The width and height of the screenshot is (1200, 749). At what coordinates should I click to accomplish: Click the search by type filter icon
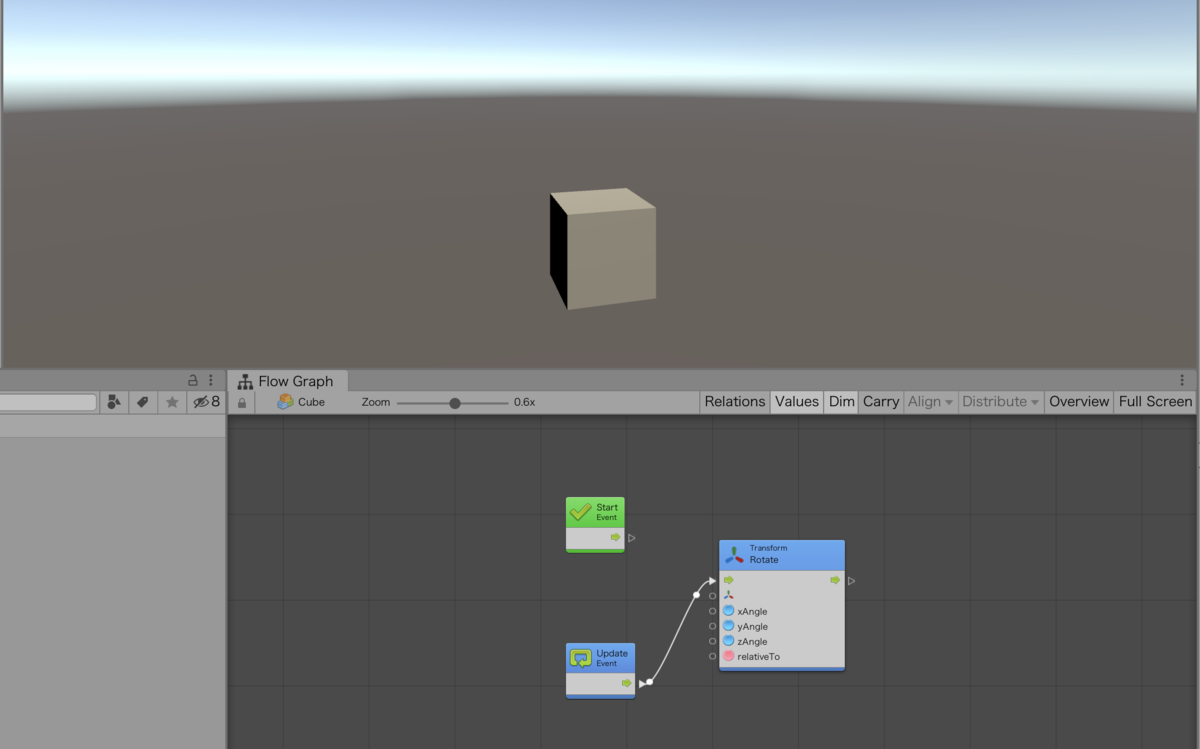pyautogui.click(x=114, y=401)
